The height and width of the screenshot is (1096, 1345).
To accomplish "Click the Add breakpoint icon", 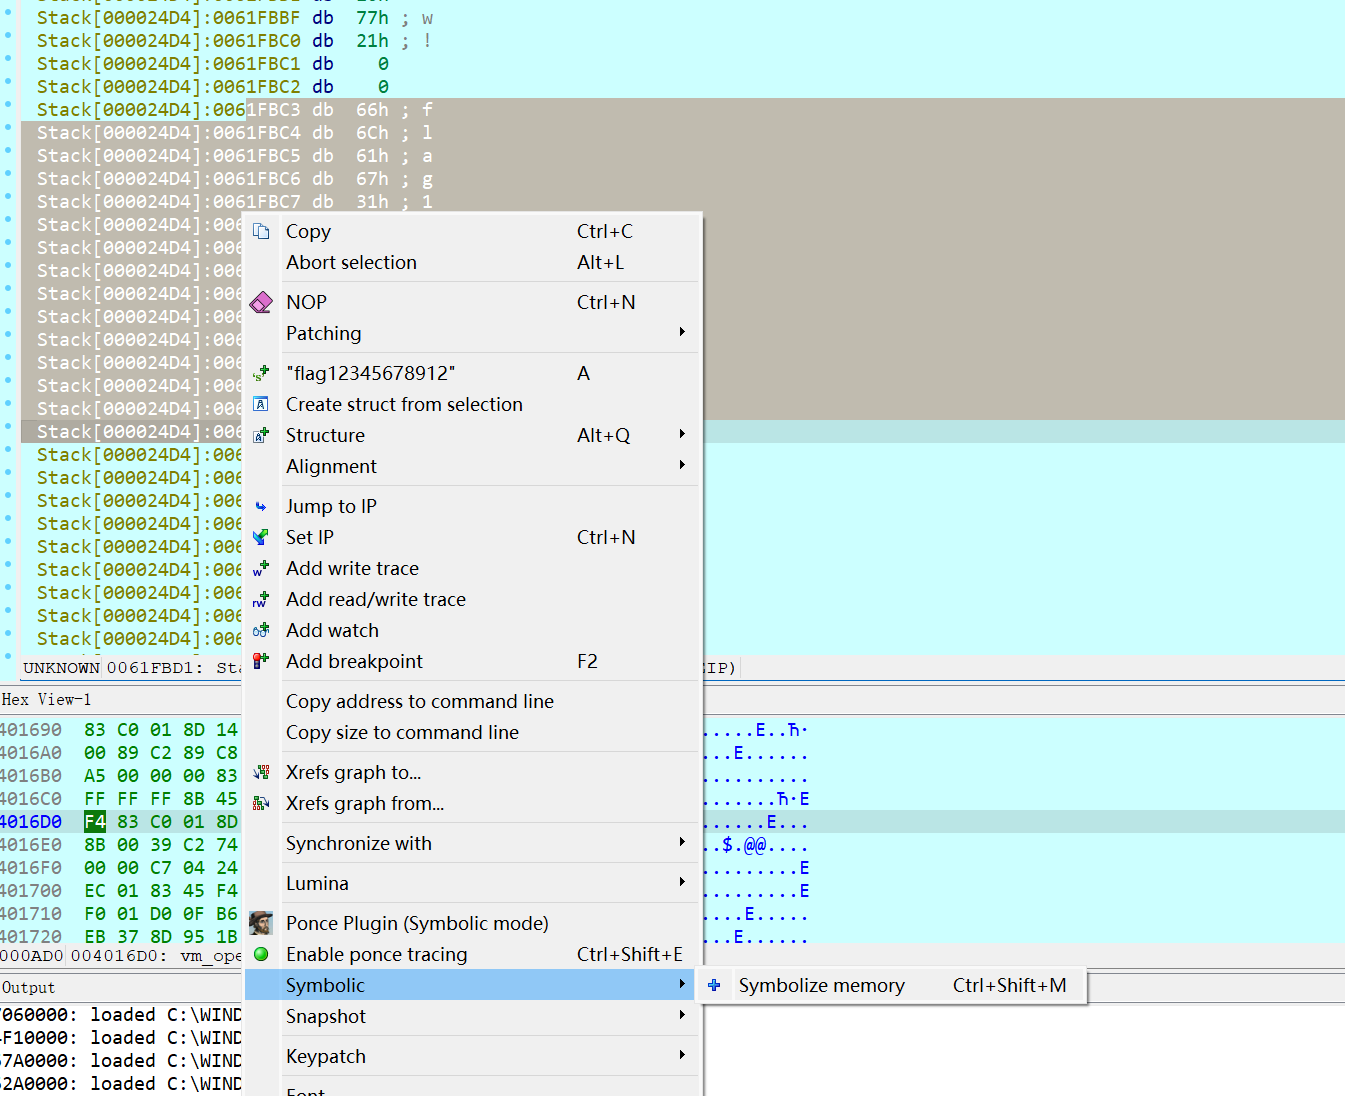I will pos(261,661).
